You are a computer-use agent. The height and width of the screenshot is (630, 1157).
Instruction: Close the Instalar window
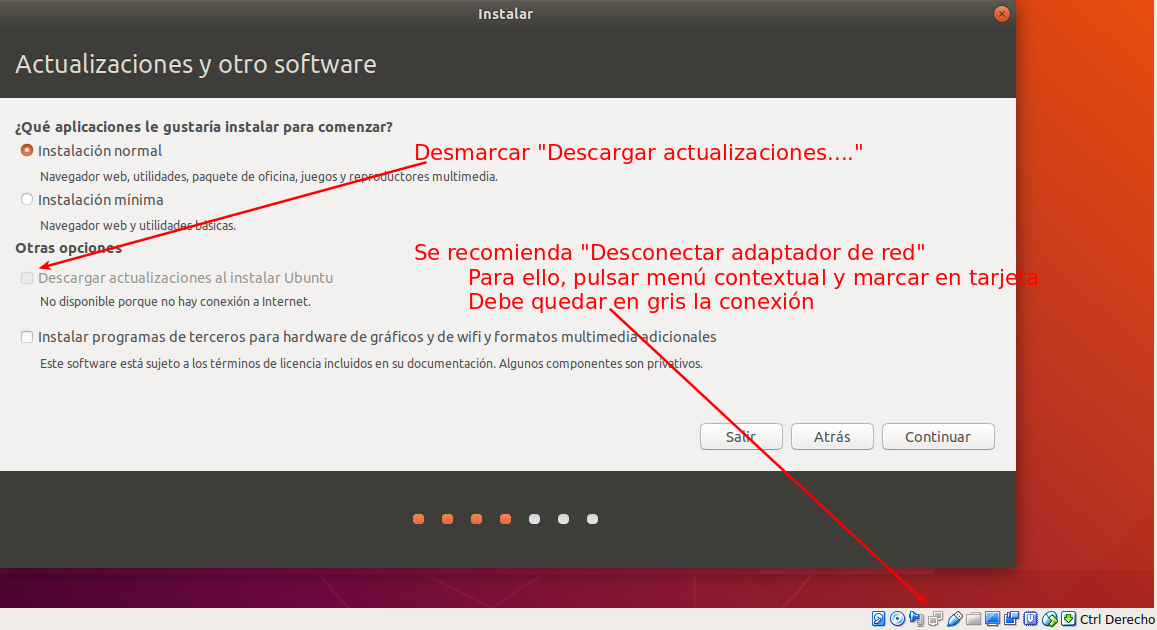1001,14
